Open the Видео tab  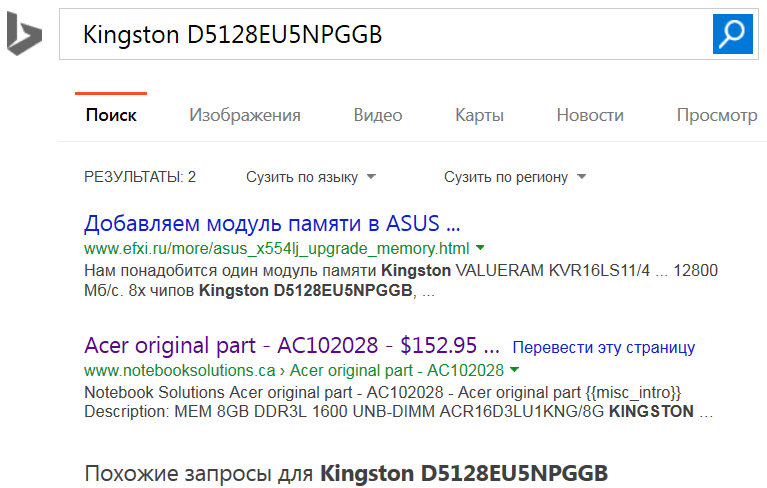pyautogui.click(x=378, y=115)
